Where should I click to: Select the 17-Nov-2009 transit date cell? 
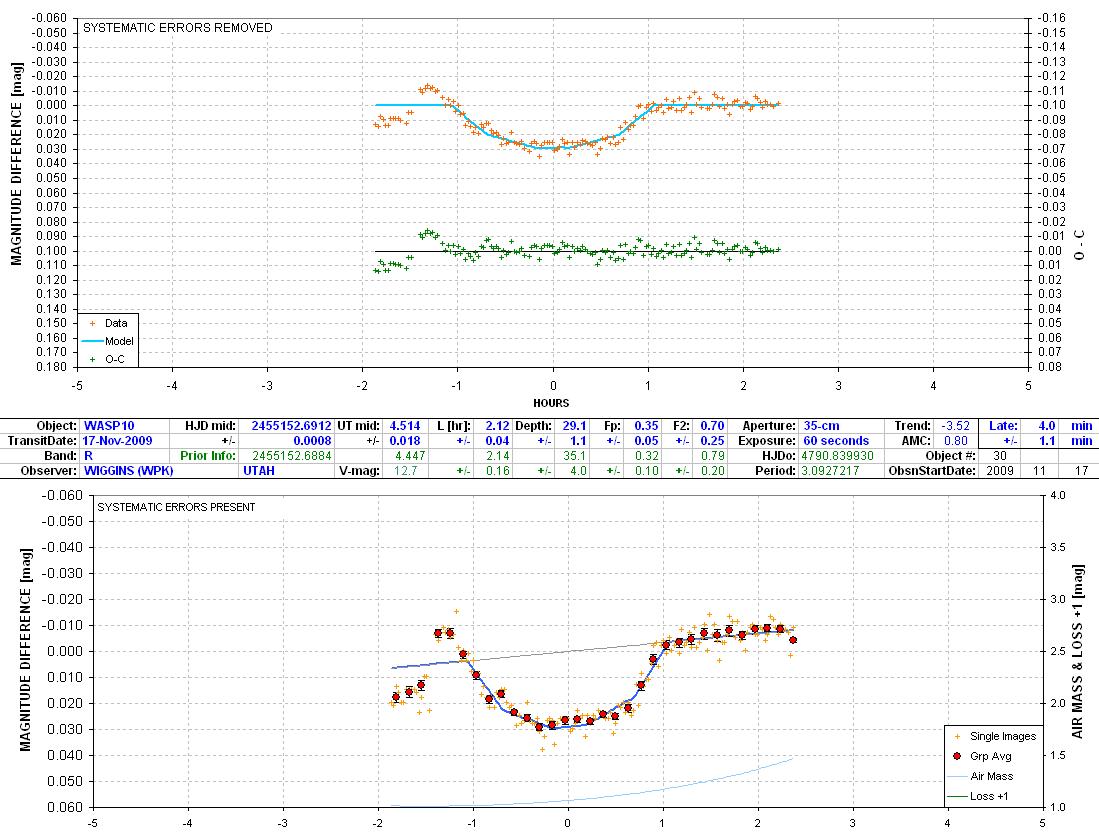(125, 441)
